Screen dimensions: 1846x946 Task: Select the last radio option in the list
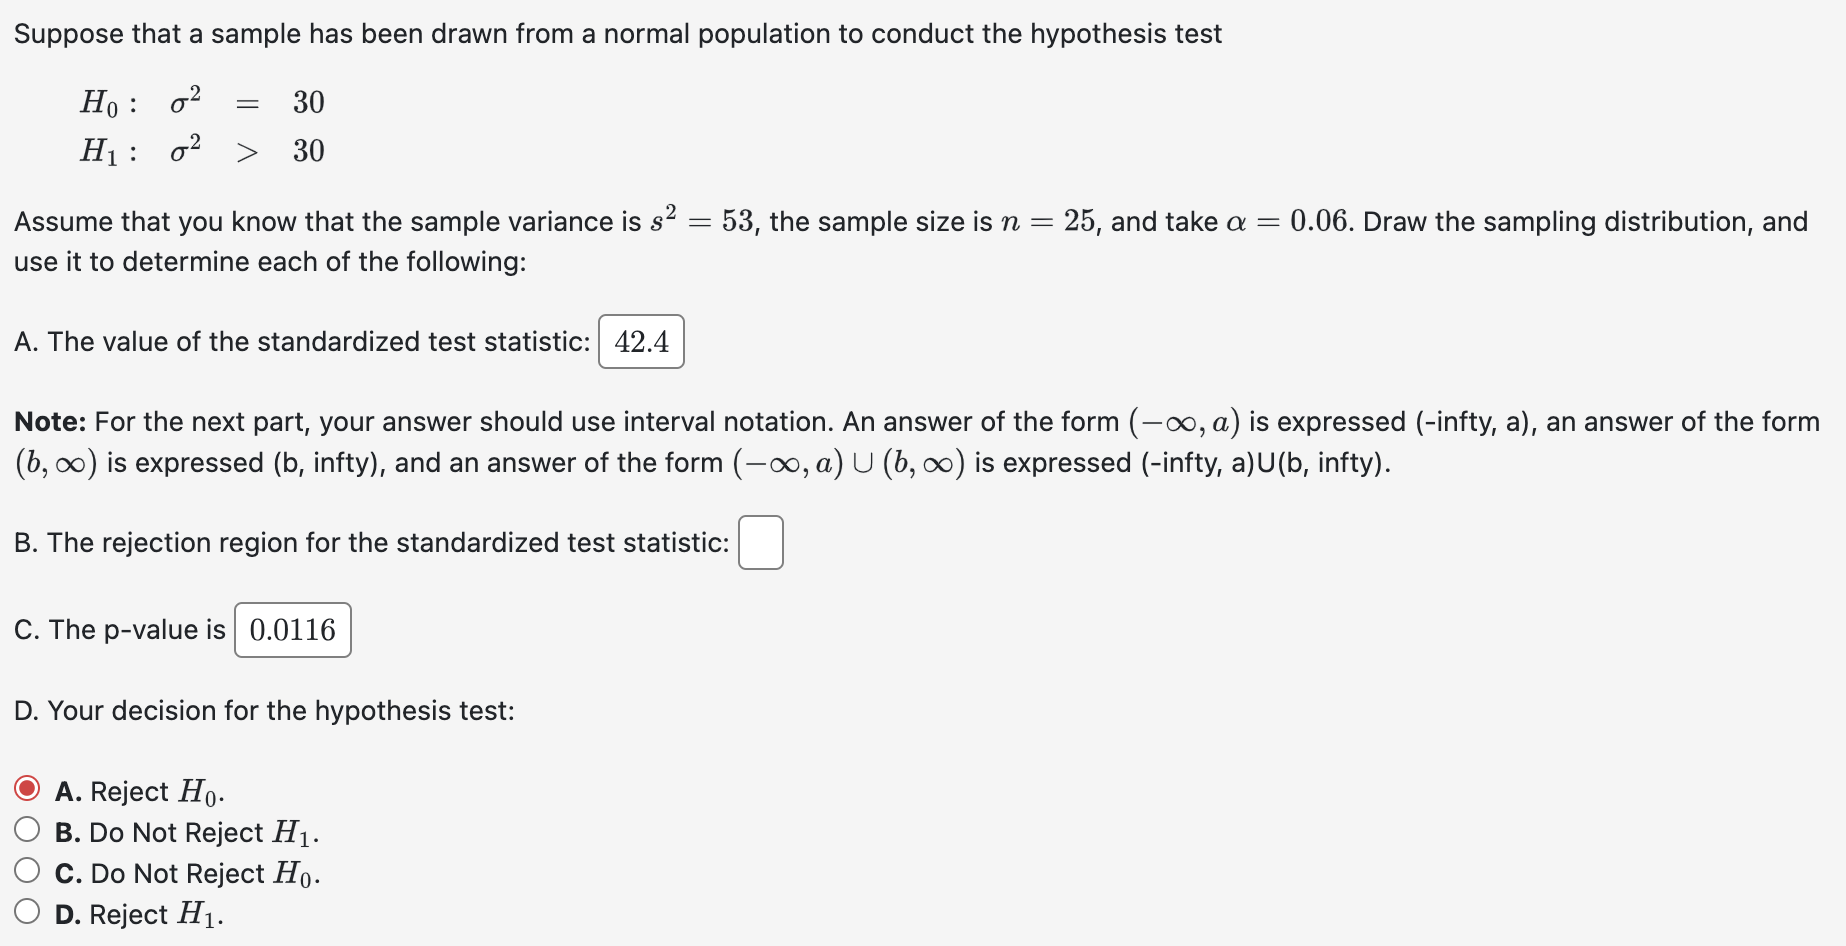pyautogui.click(x=27, y=911)
